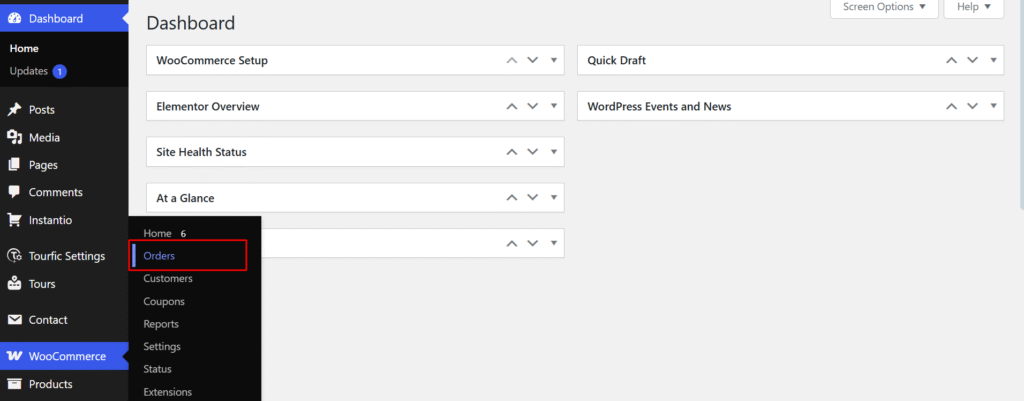Go to Updates under Dashboard
Viewport: 1024px width, 401px height.
pyautogui.click(x=29, y=71)
